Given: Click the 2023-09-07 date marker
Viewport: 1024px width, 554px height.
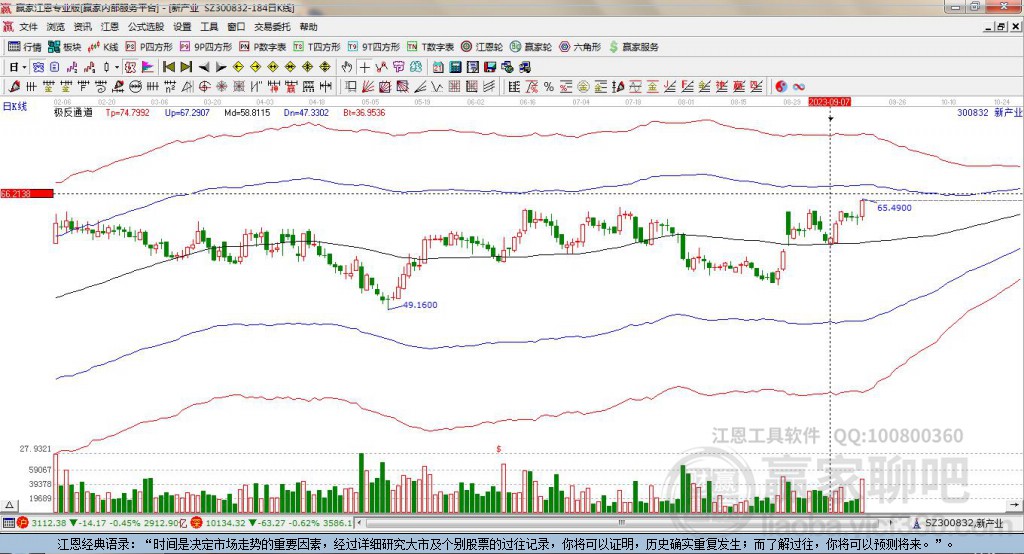Looking at the screenshot, I should pyautogui.click(x=830, y=102).
